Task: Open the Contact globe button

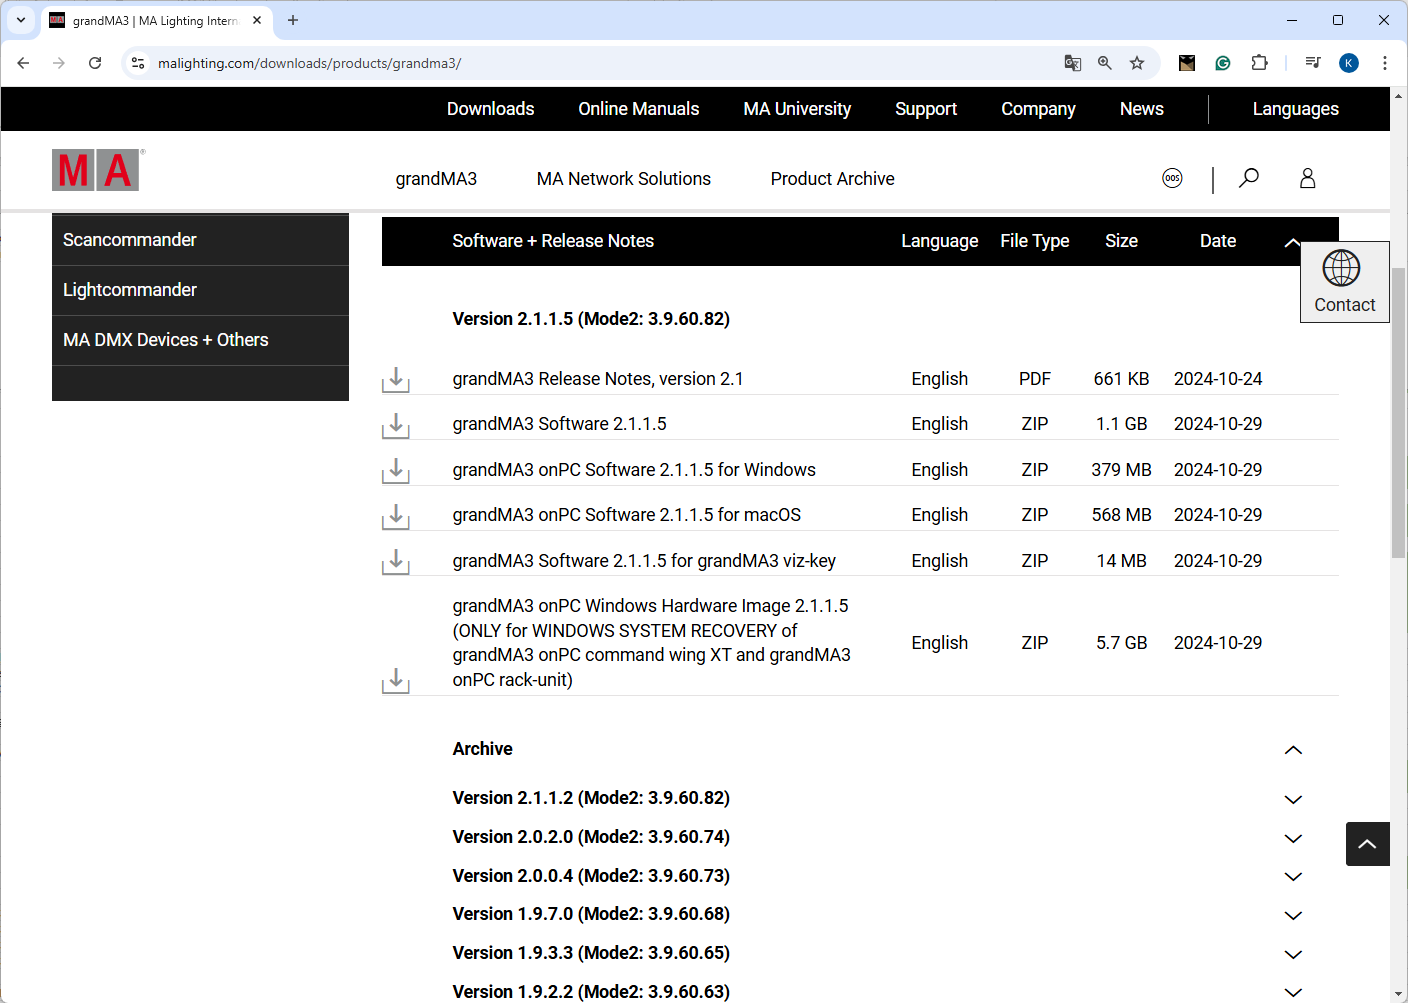Action: [1344, 281]
